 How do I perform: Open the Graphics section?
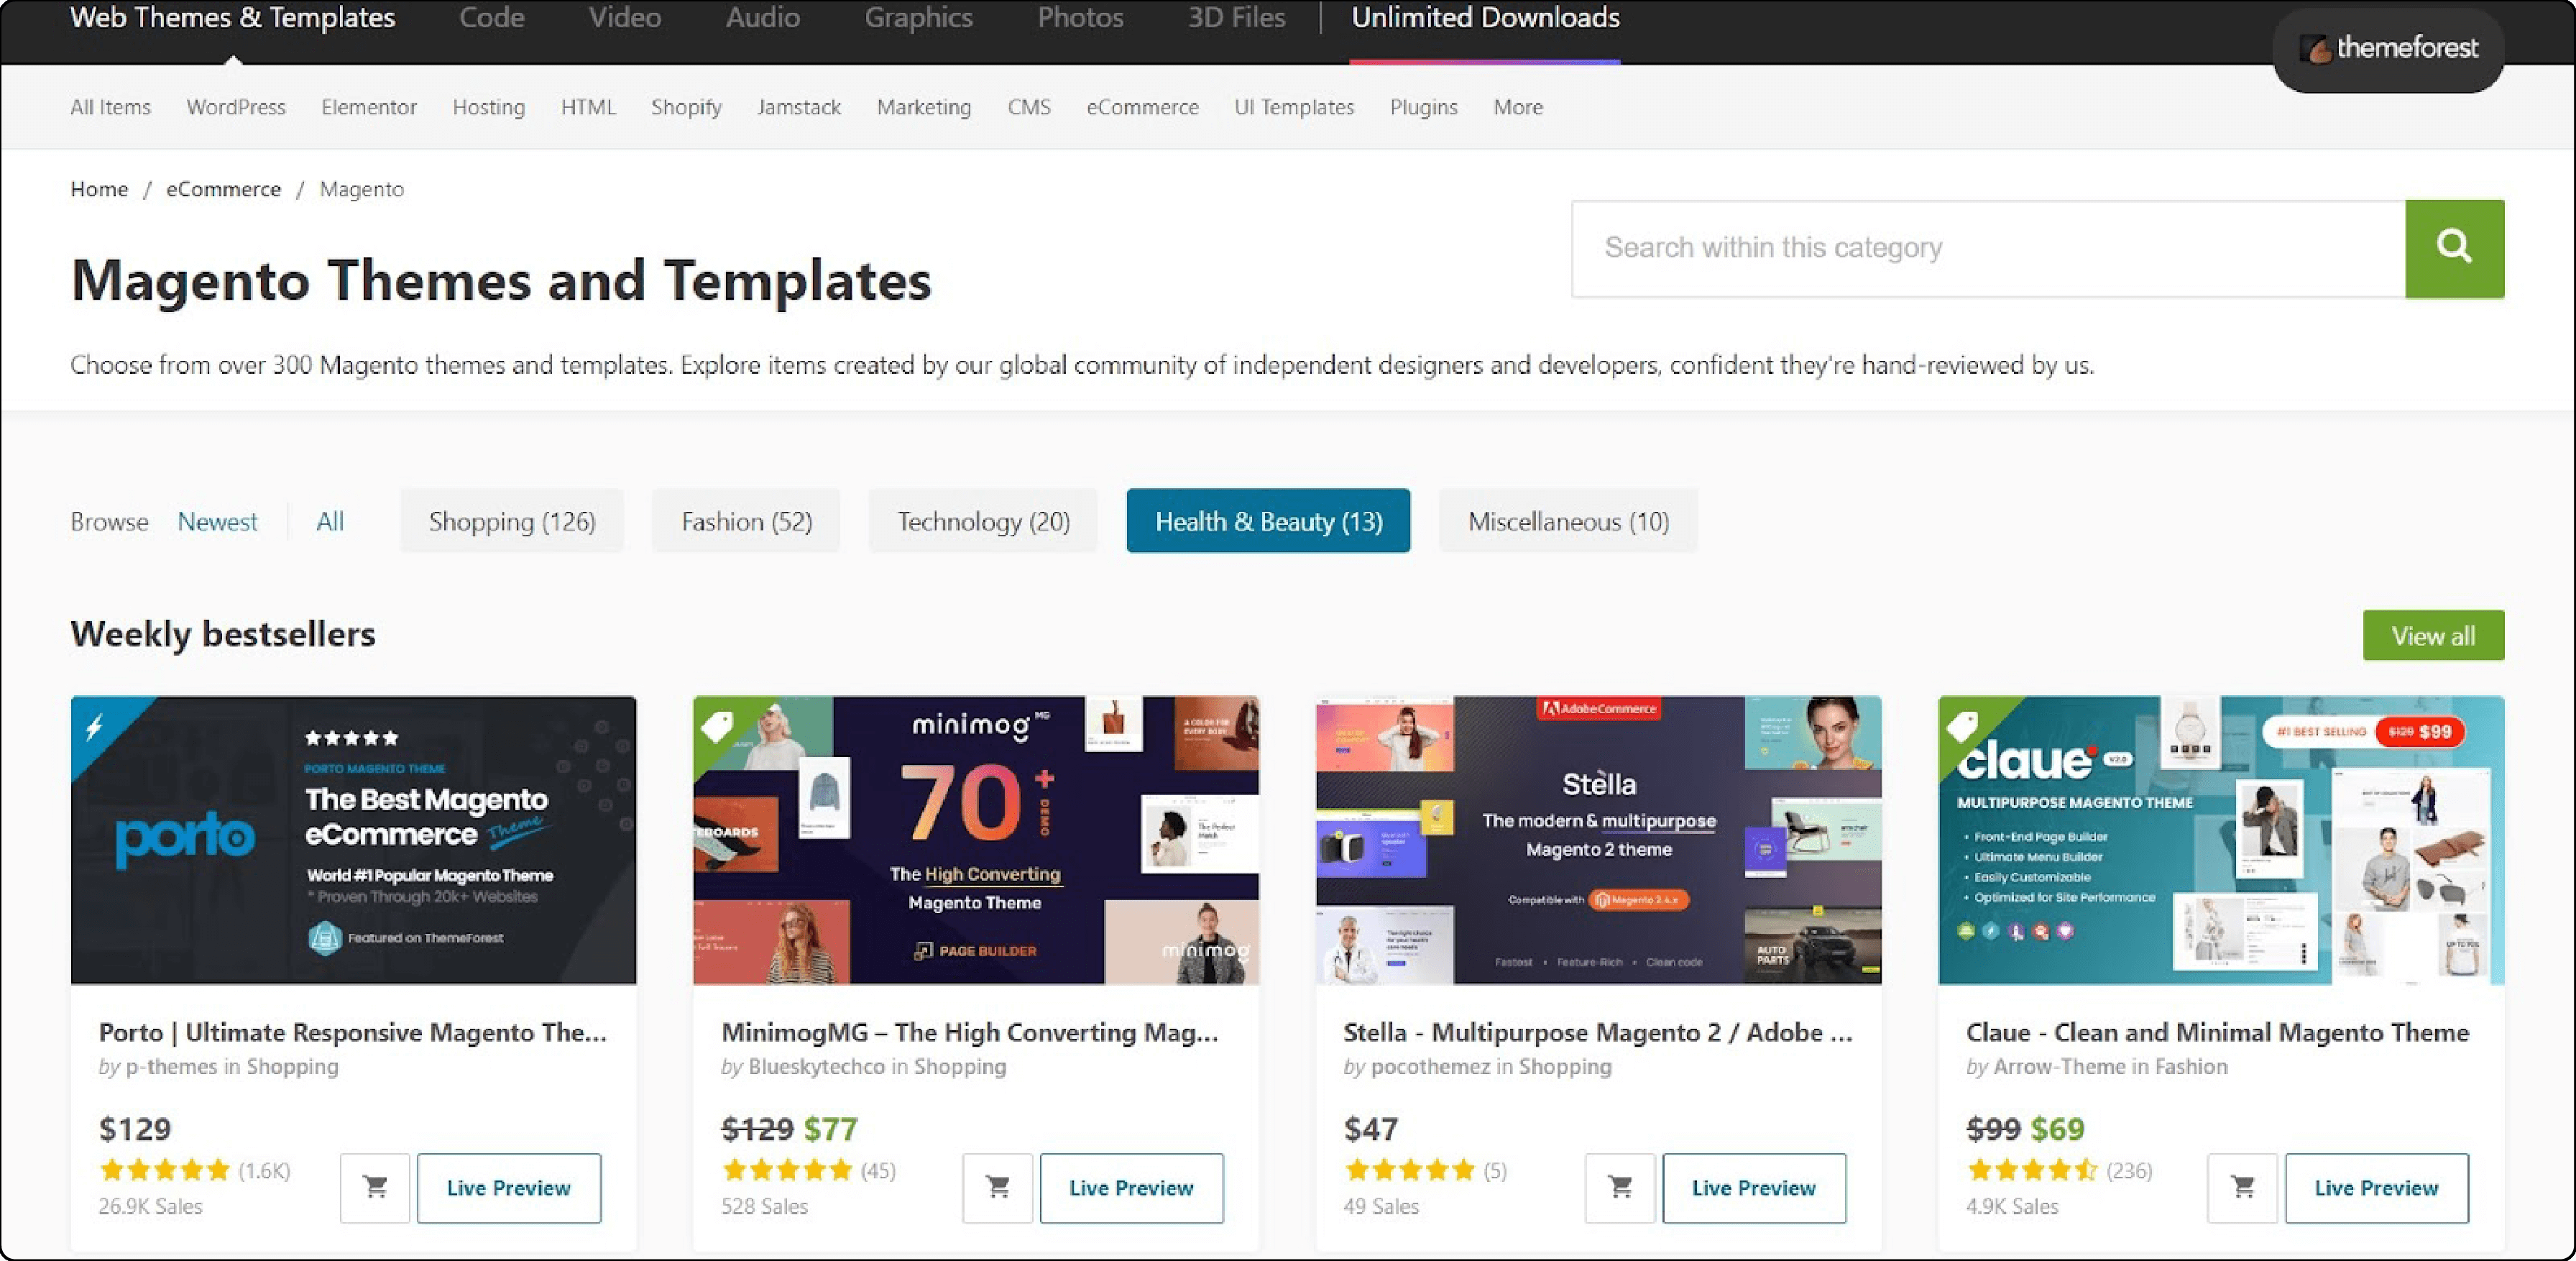[x=918, y=18]
